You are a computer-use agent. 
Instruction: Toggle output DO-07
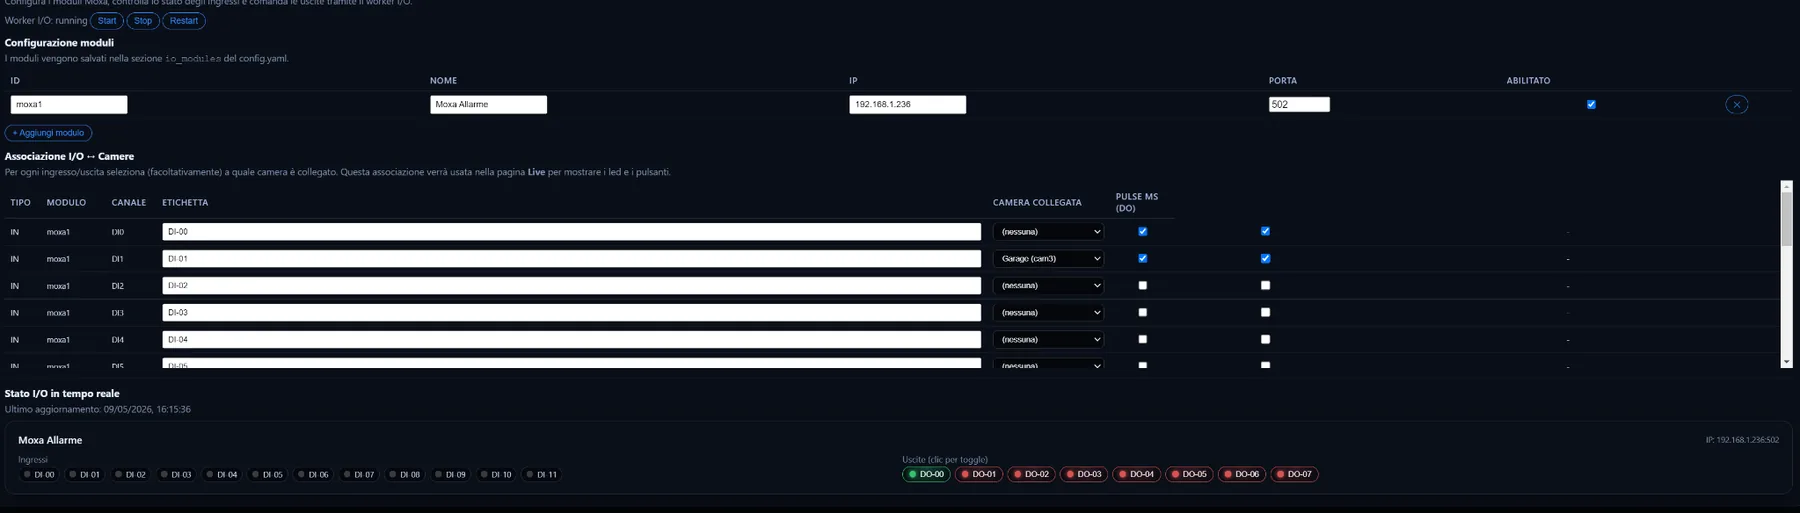1294,474
